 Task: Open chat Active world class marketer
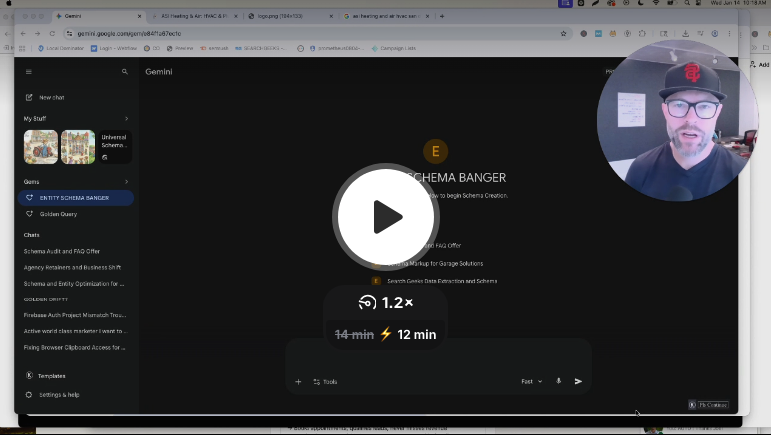(75, 331)
